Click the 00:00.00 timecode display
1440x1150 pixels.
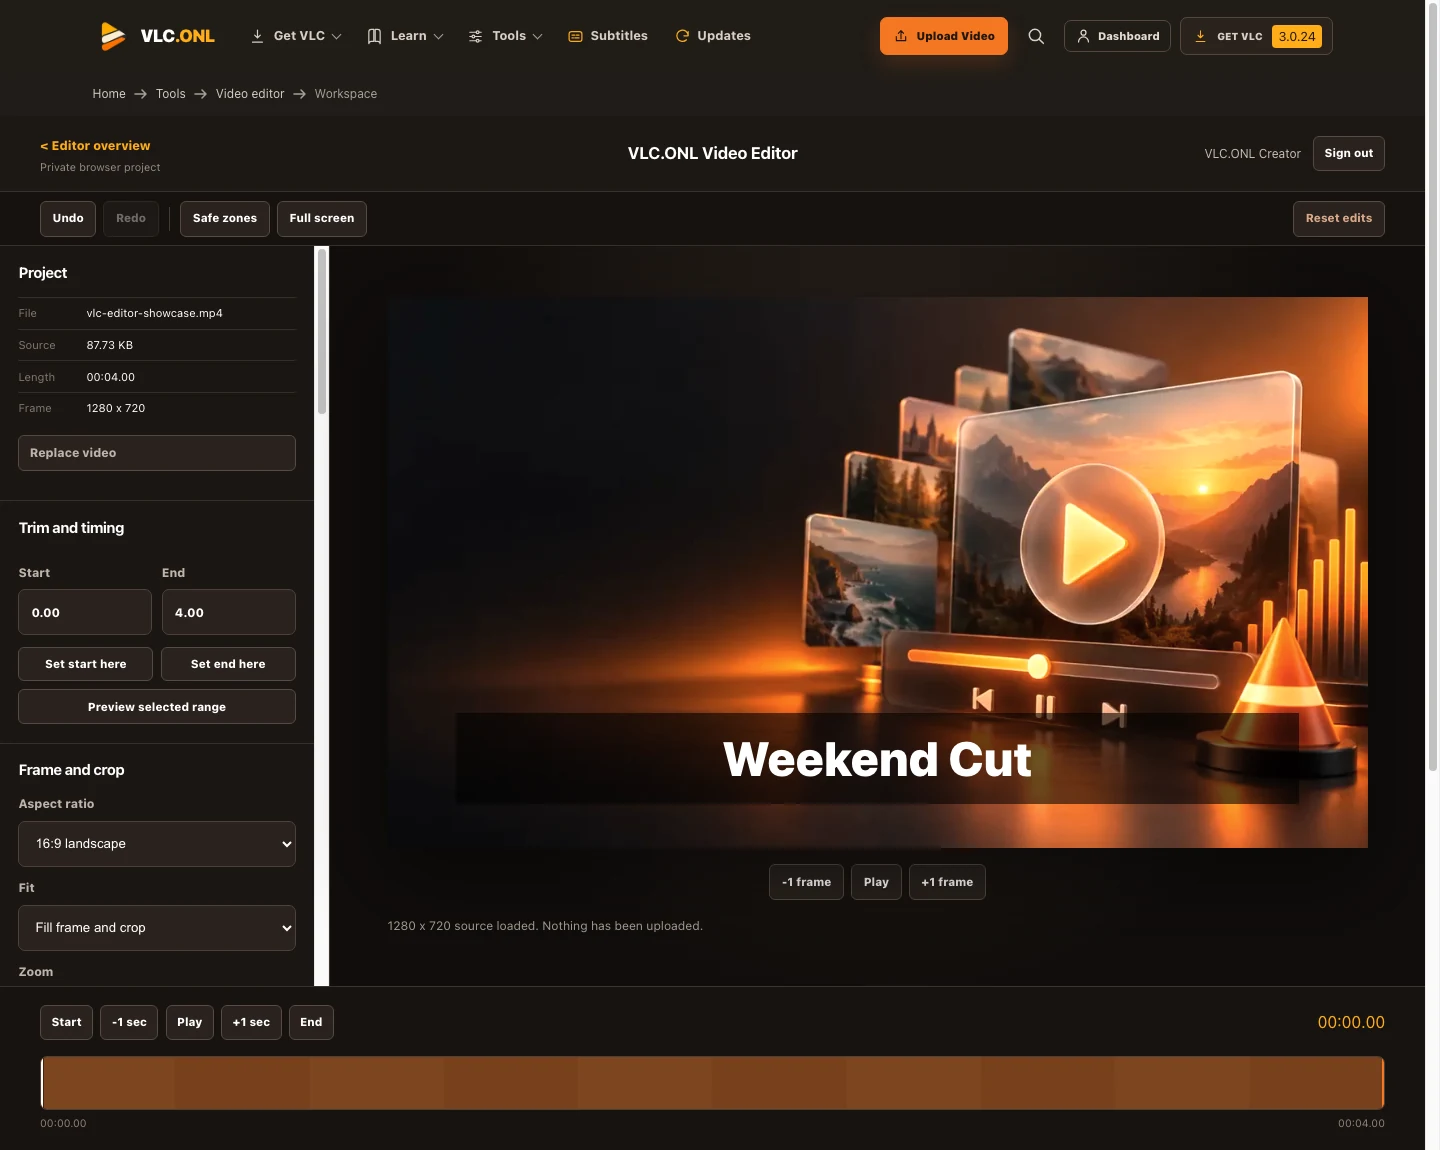(x=1351, y=1022)
